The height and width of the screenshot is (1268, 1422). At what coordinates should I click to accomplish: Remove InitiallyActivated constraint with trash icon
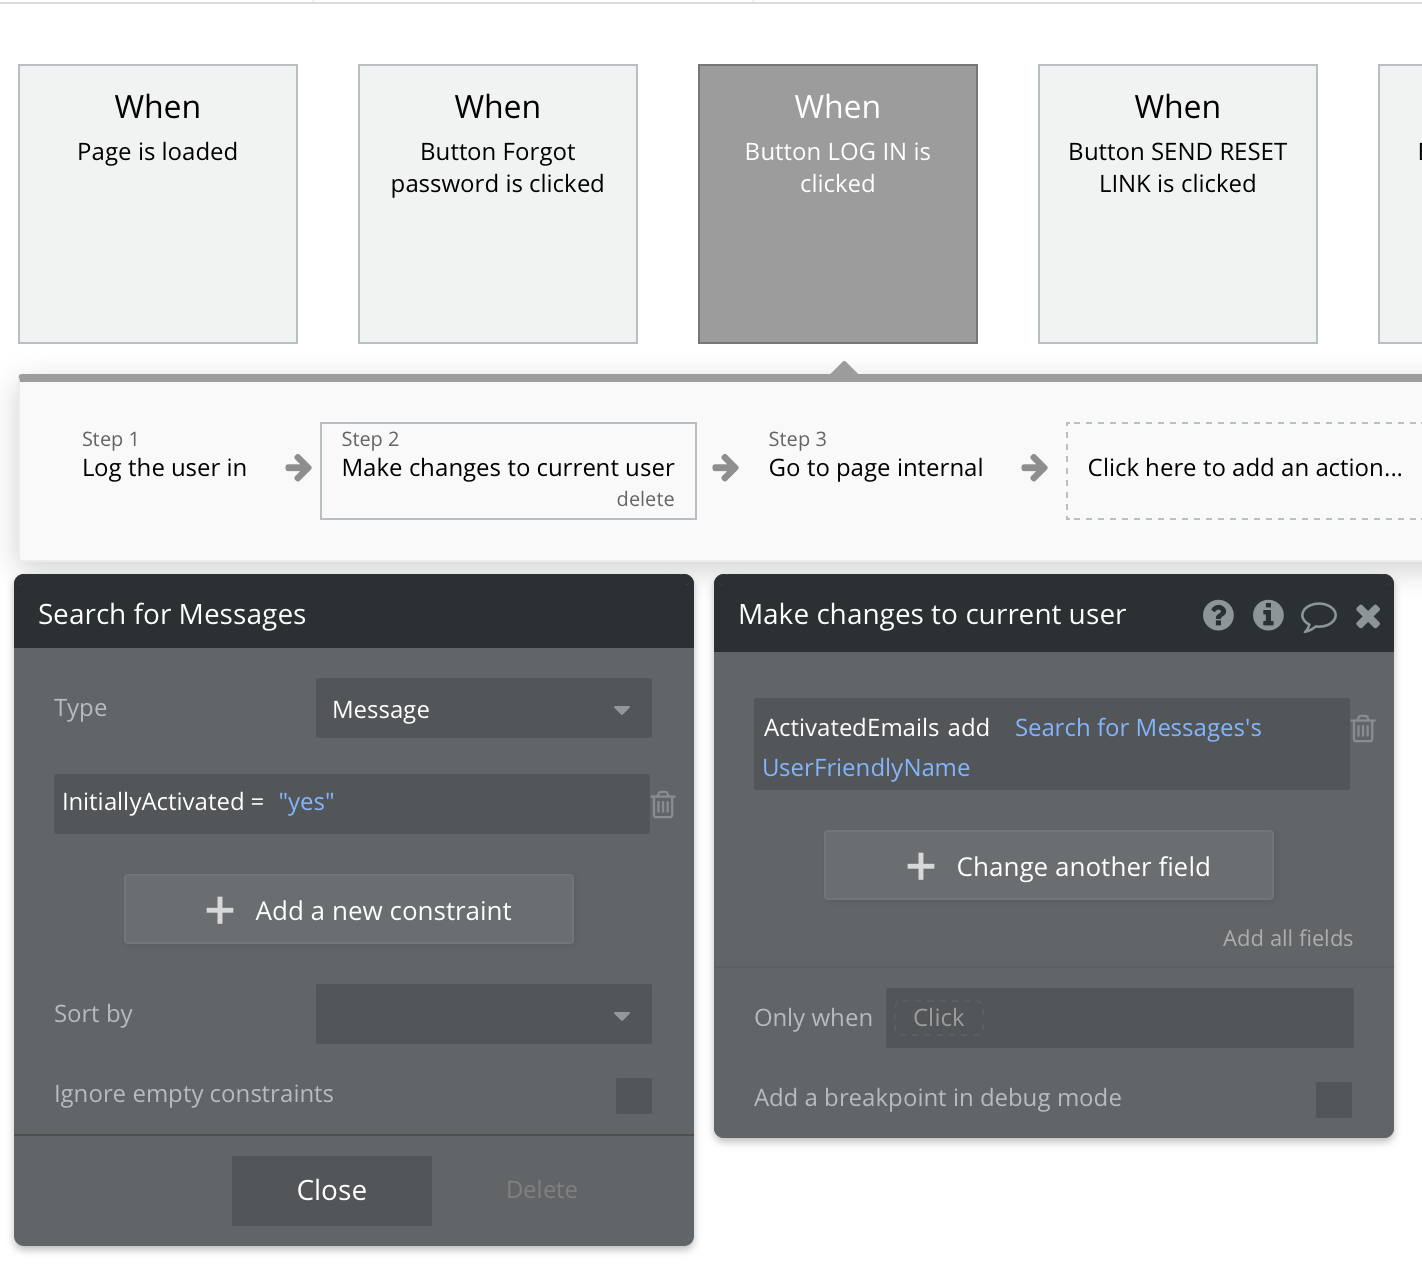tap(663, 804)
